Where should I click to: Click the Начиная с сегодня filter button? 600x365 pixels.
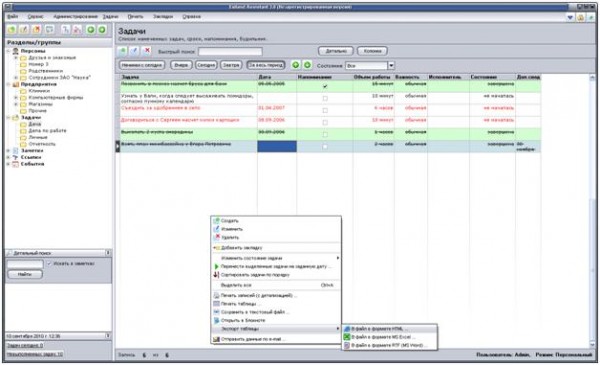pos(142,65)
